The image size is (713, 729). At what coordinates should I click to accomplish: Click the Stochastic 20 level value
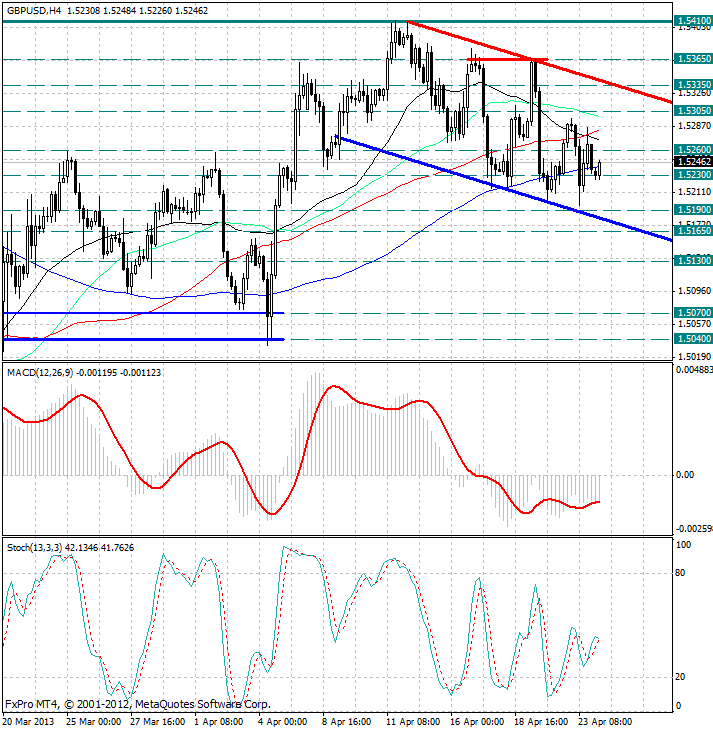click(x=680, y=677)
